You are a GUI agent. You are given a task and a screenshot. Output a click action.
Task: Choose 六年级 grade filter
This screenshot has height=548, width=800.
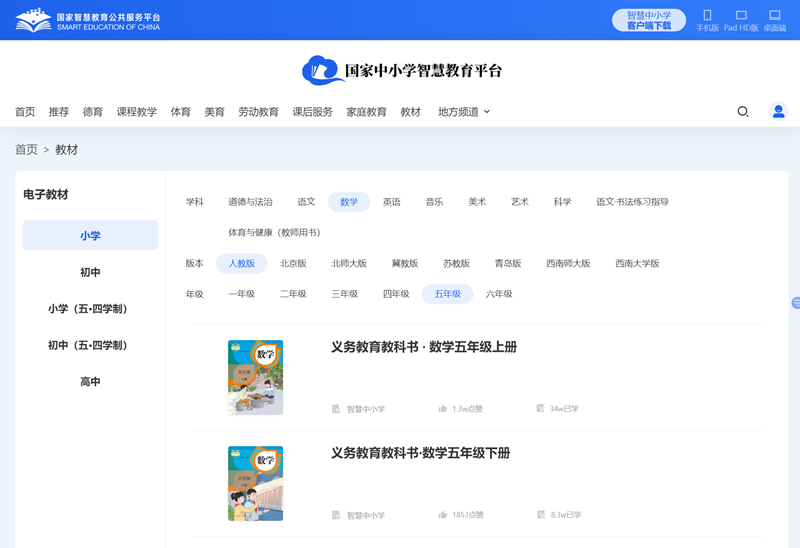click(499, 294)
